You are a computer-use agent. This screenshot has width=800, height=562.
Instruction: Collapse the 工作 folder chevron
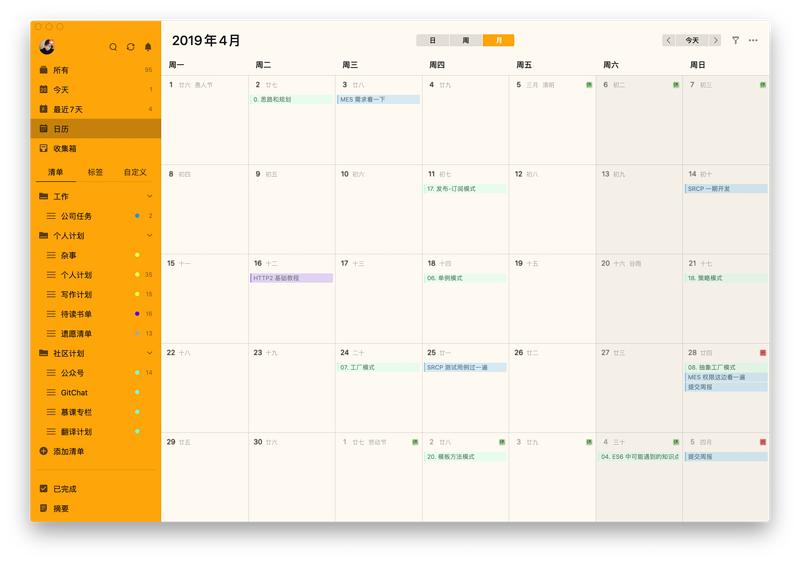(149, 196)
